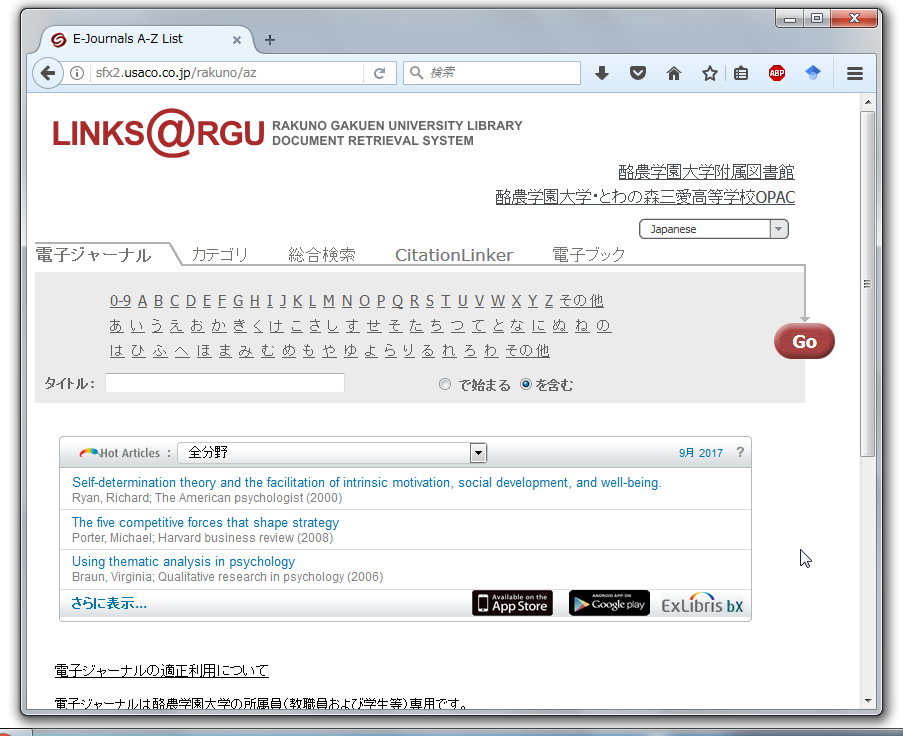Select the 'で始まる' radio option
Image resolution: width=903 pixels, height=736 pixels.
(445, 384)
